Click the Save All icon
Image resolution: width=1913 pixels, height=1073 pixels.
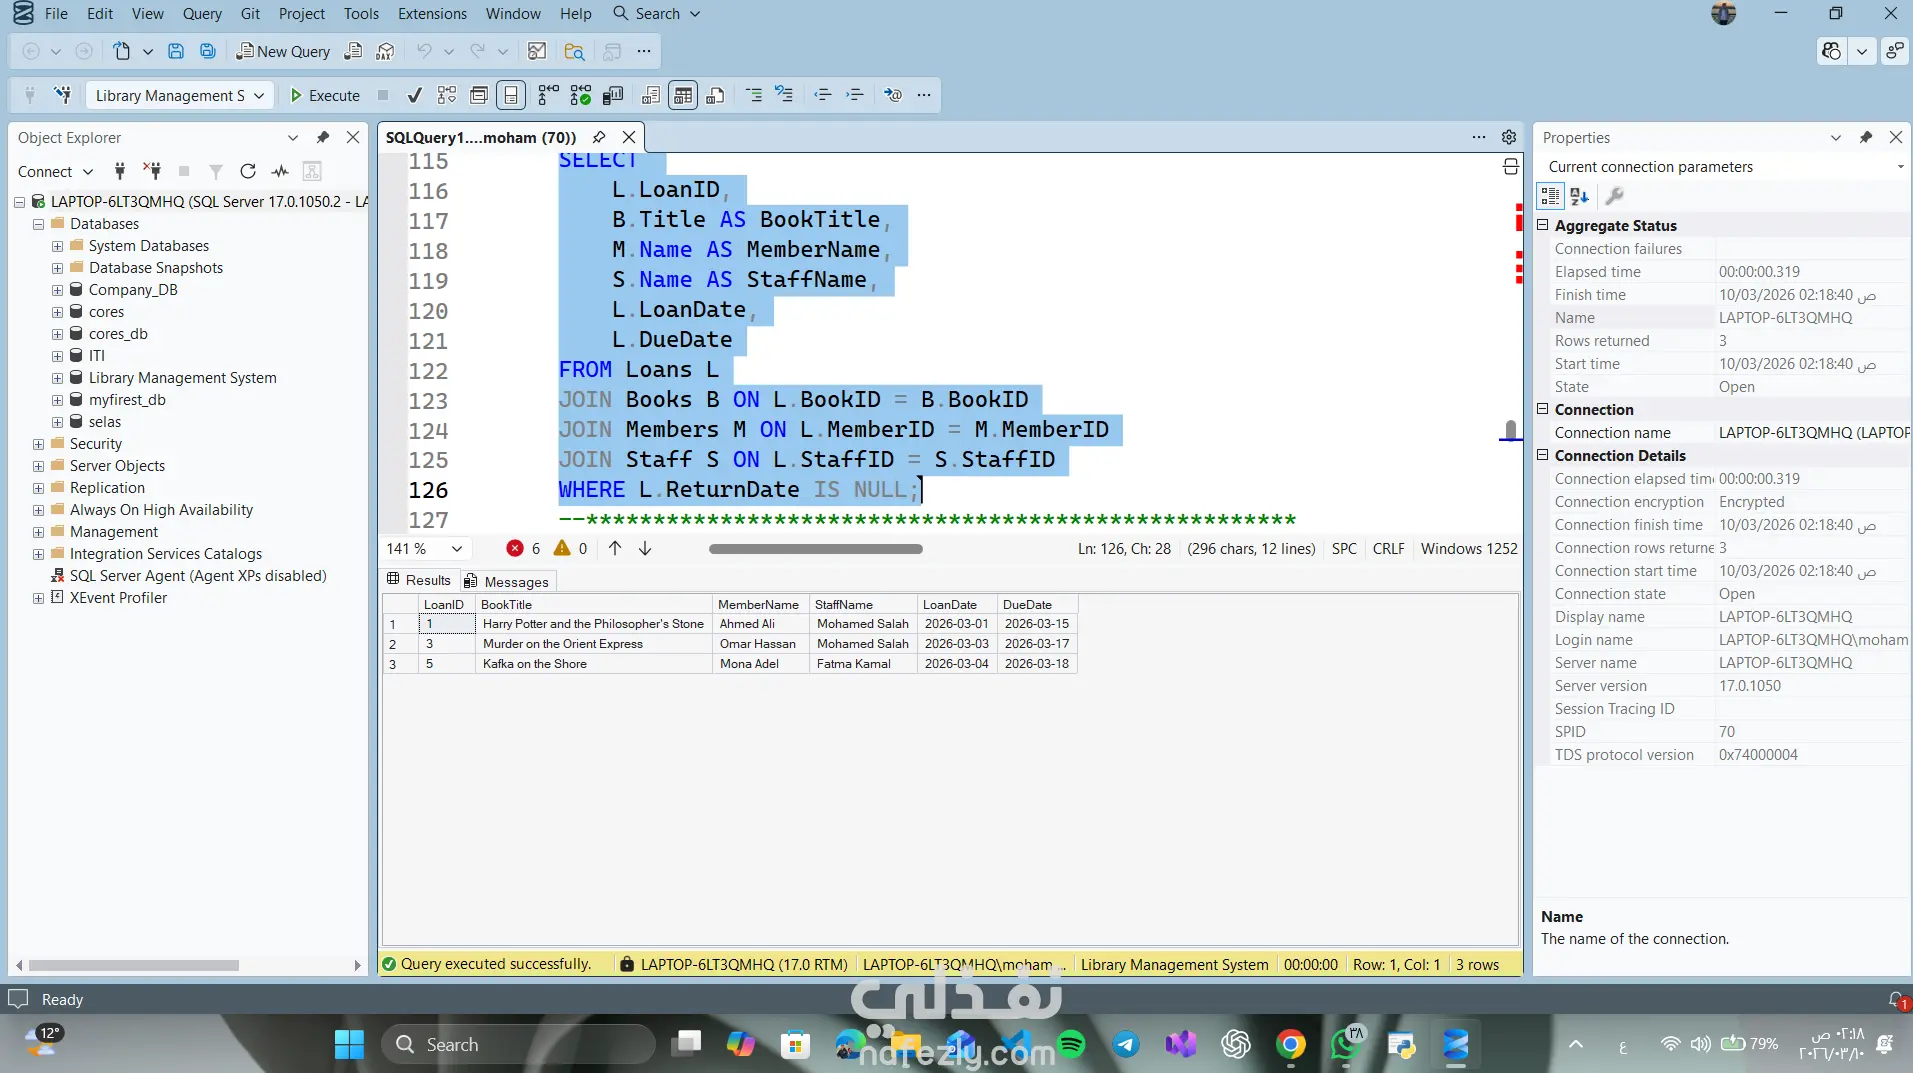[208, 51]
